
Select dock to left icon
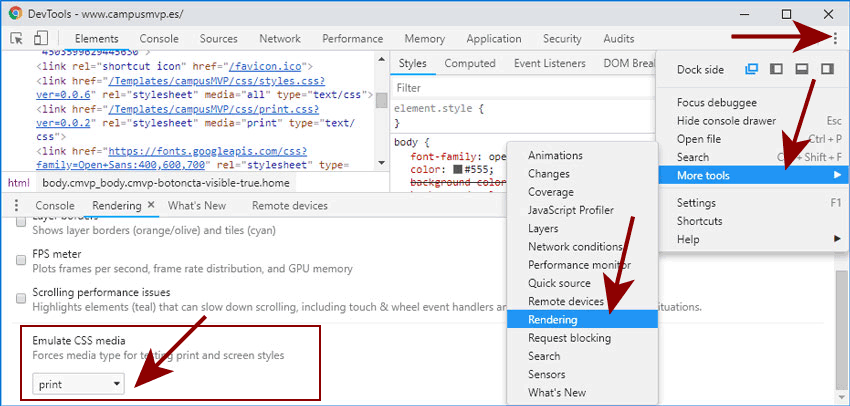(x=777, y=69)
